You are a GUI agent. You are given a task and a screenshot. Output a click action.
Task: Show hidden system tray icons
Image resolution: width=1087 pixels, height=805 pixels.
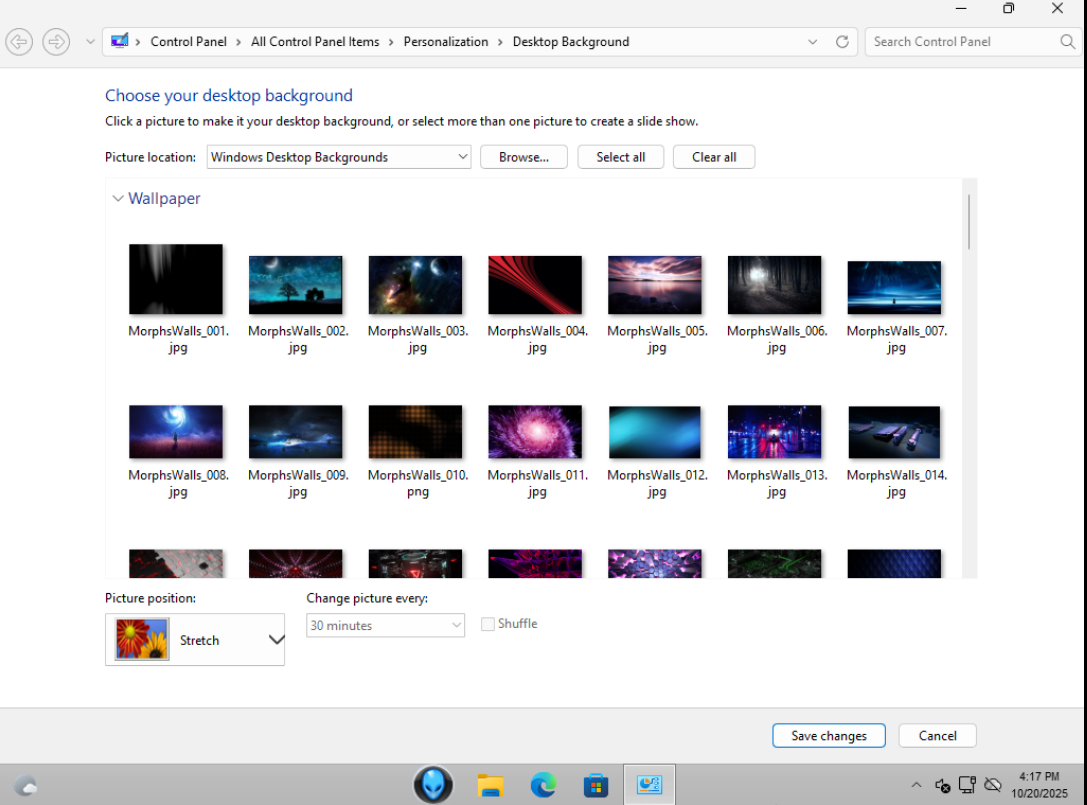916,785
